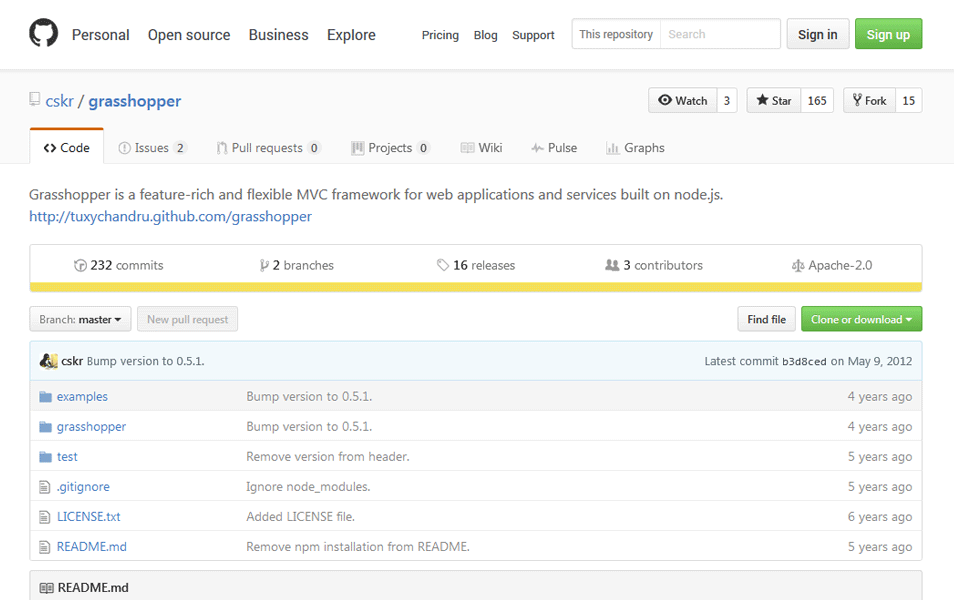Viewport: 954px width, 600px height.
Task: Open the Explore menu item
Action: click(x=351, y=35)
